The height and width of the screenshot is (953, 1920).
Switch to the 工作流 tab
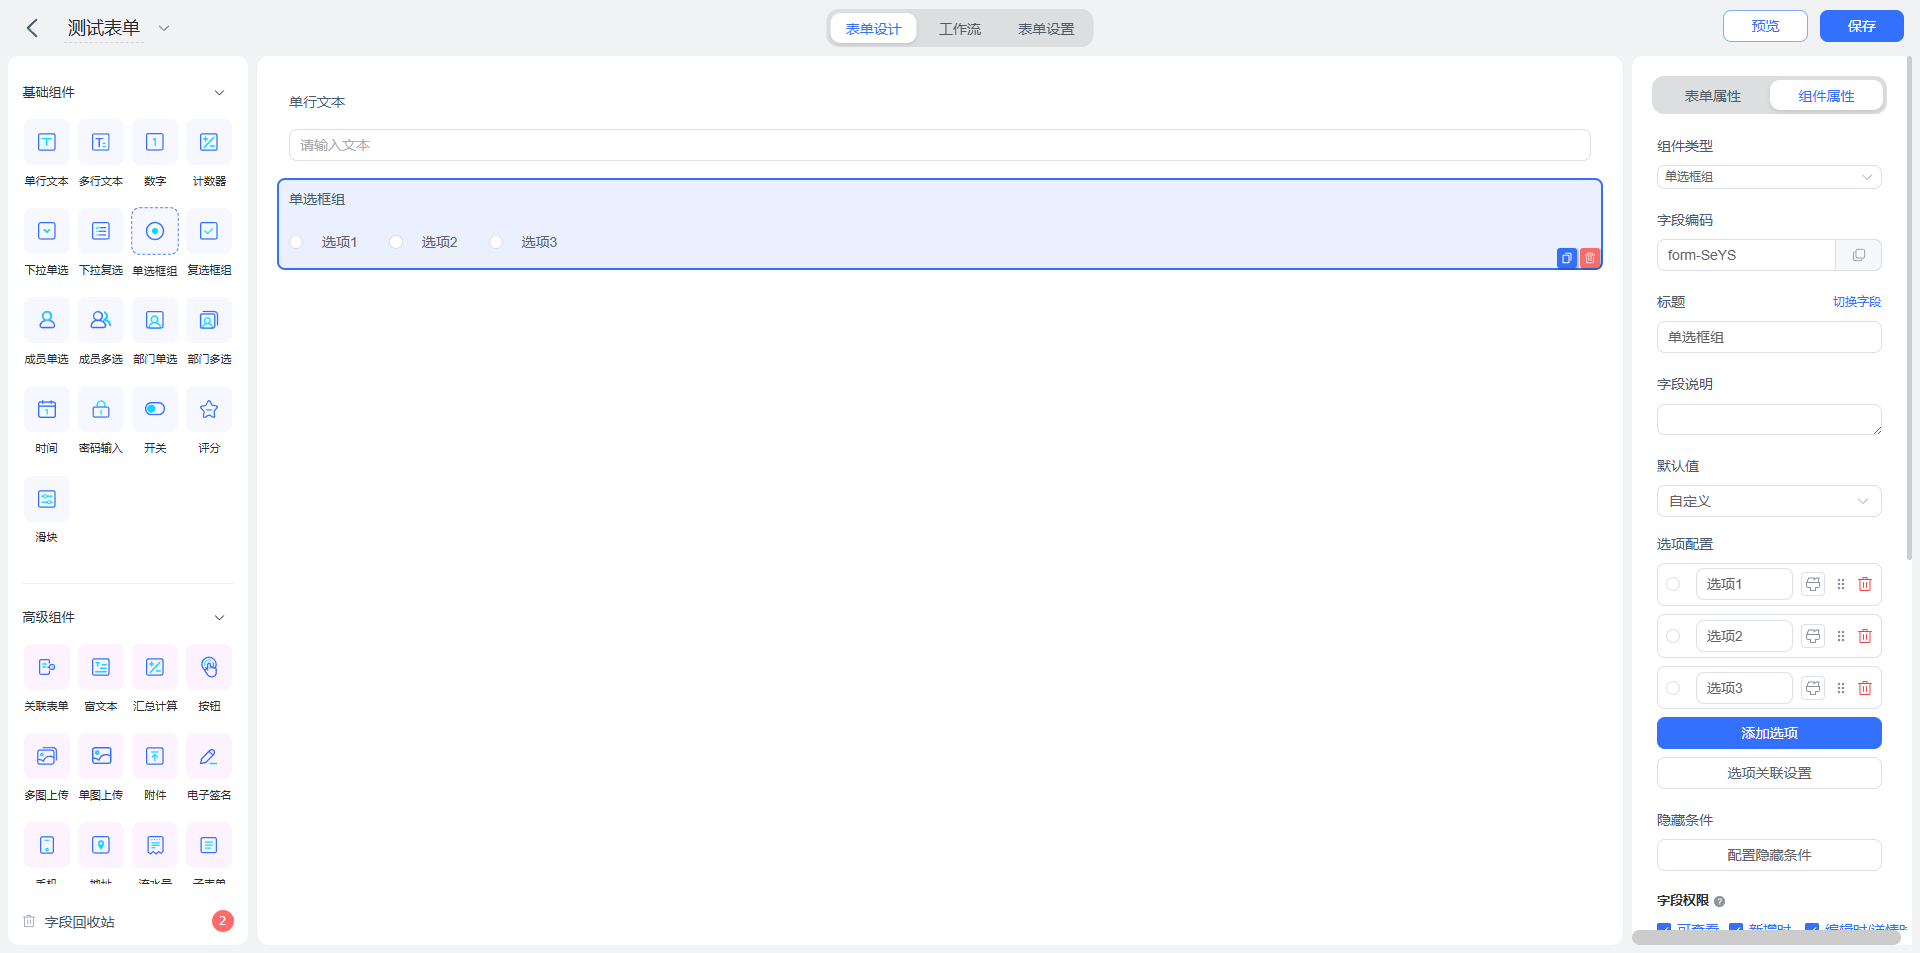960,29
